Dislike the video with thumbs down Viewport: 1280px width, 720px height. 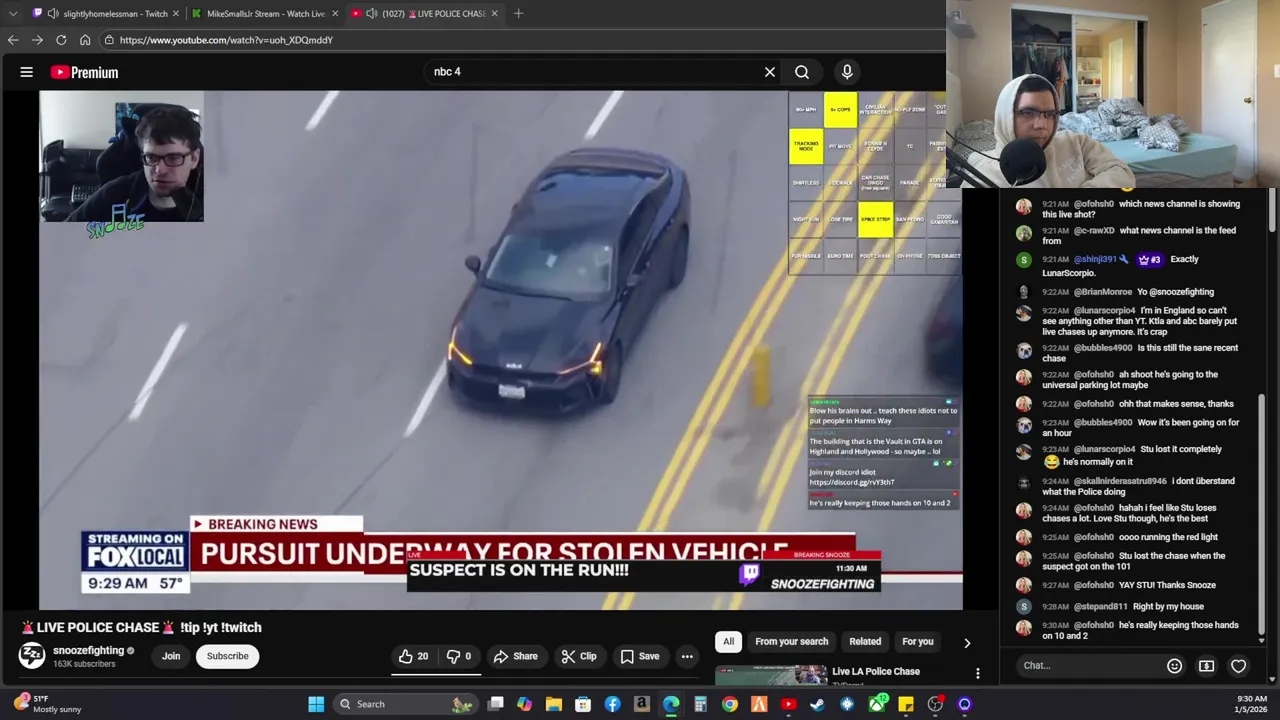[x=459, y=656]
